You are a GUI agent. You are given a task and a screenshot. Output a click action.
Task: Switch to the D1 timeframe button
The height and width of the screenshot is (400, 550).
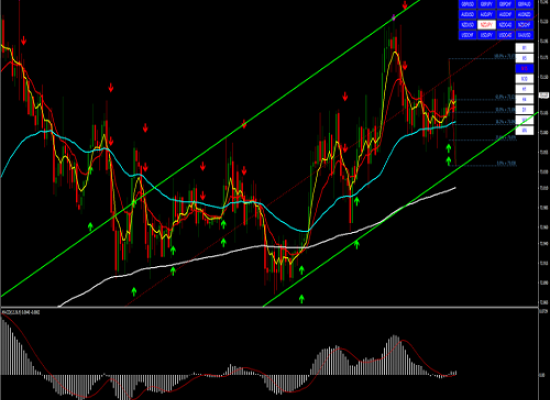pos(524,110)
